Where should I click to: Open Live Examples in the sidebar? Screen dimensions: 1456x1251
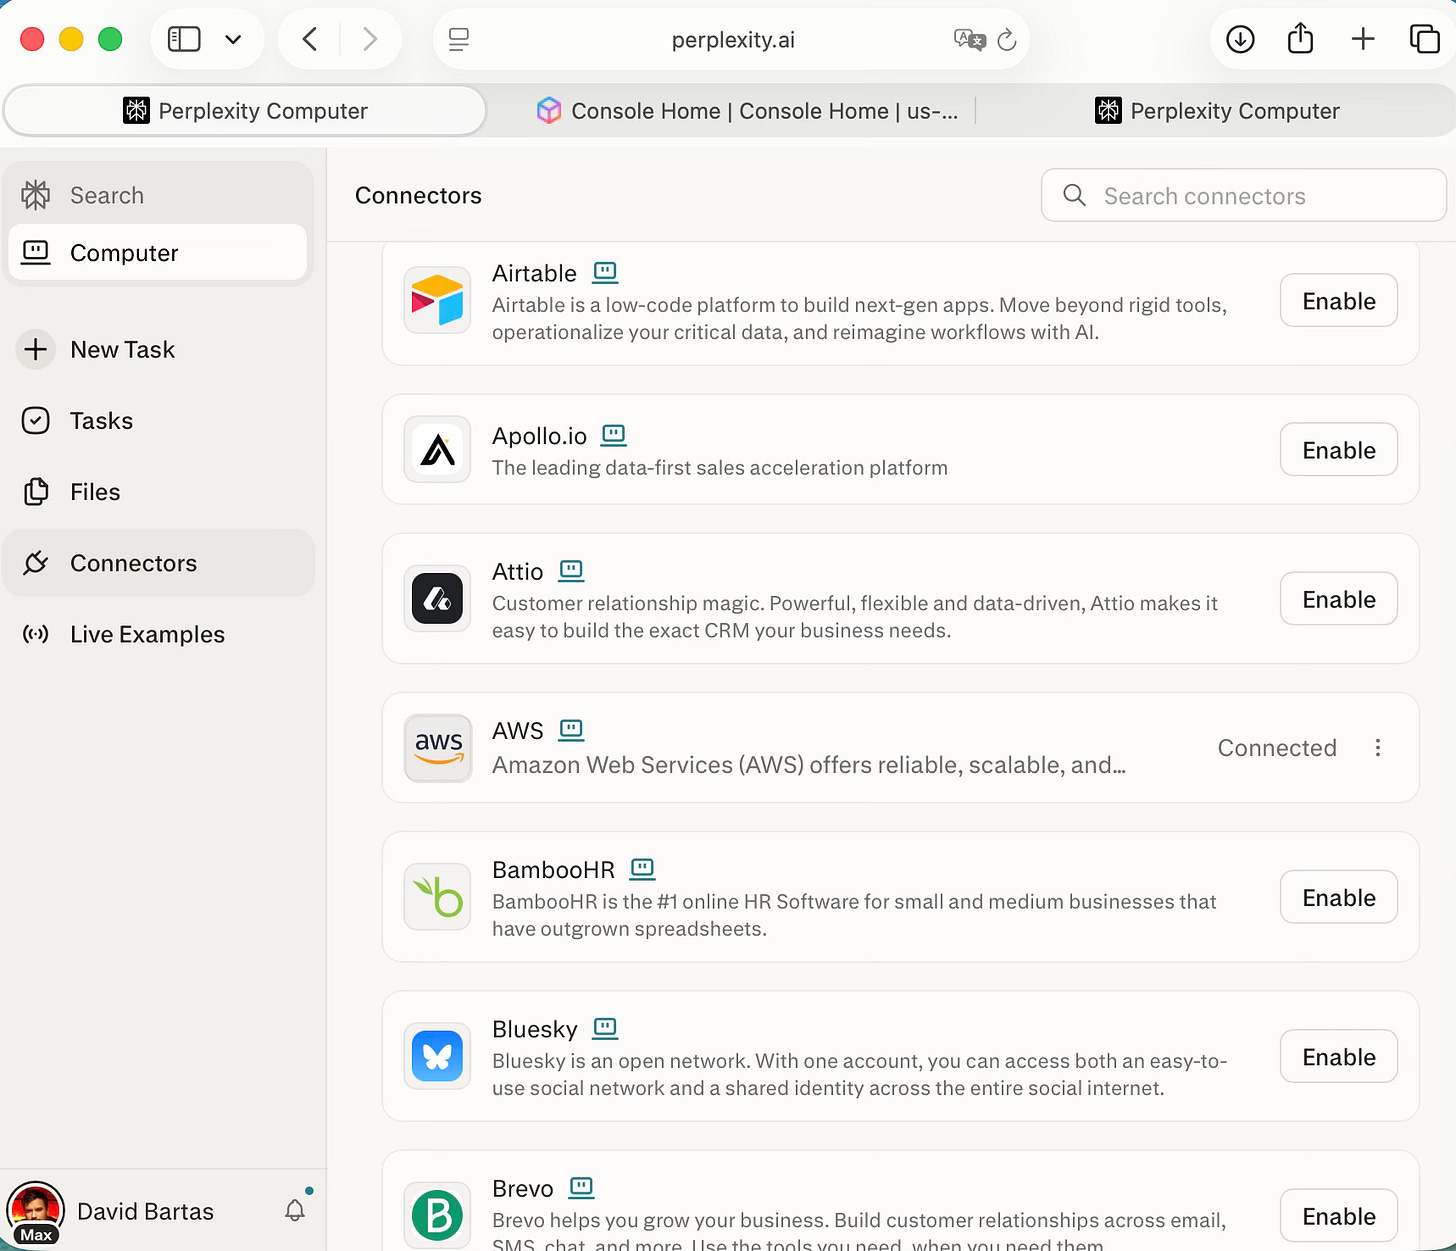click(158, 634)
